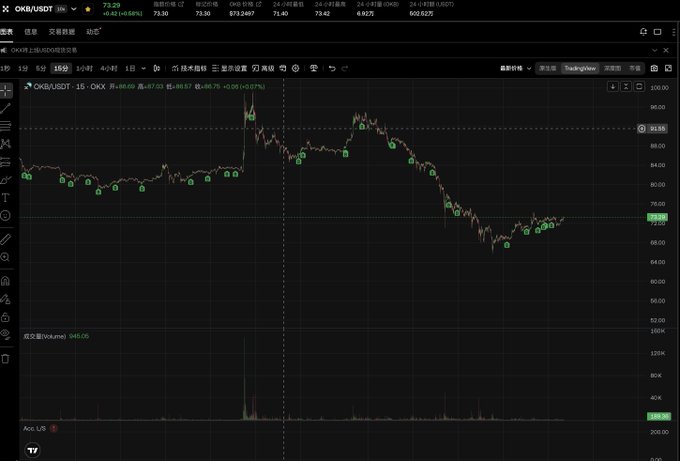
Task: Click the crosshair price label plus button
Action: 642,129
